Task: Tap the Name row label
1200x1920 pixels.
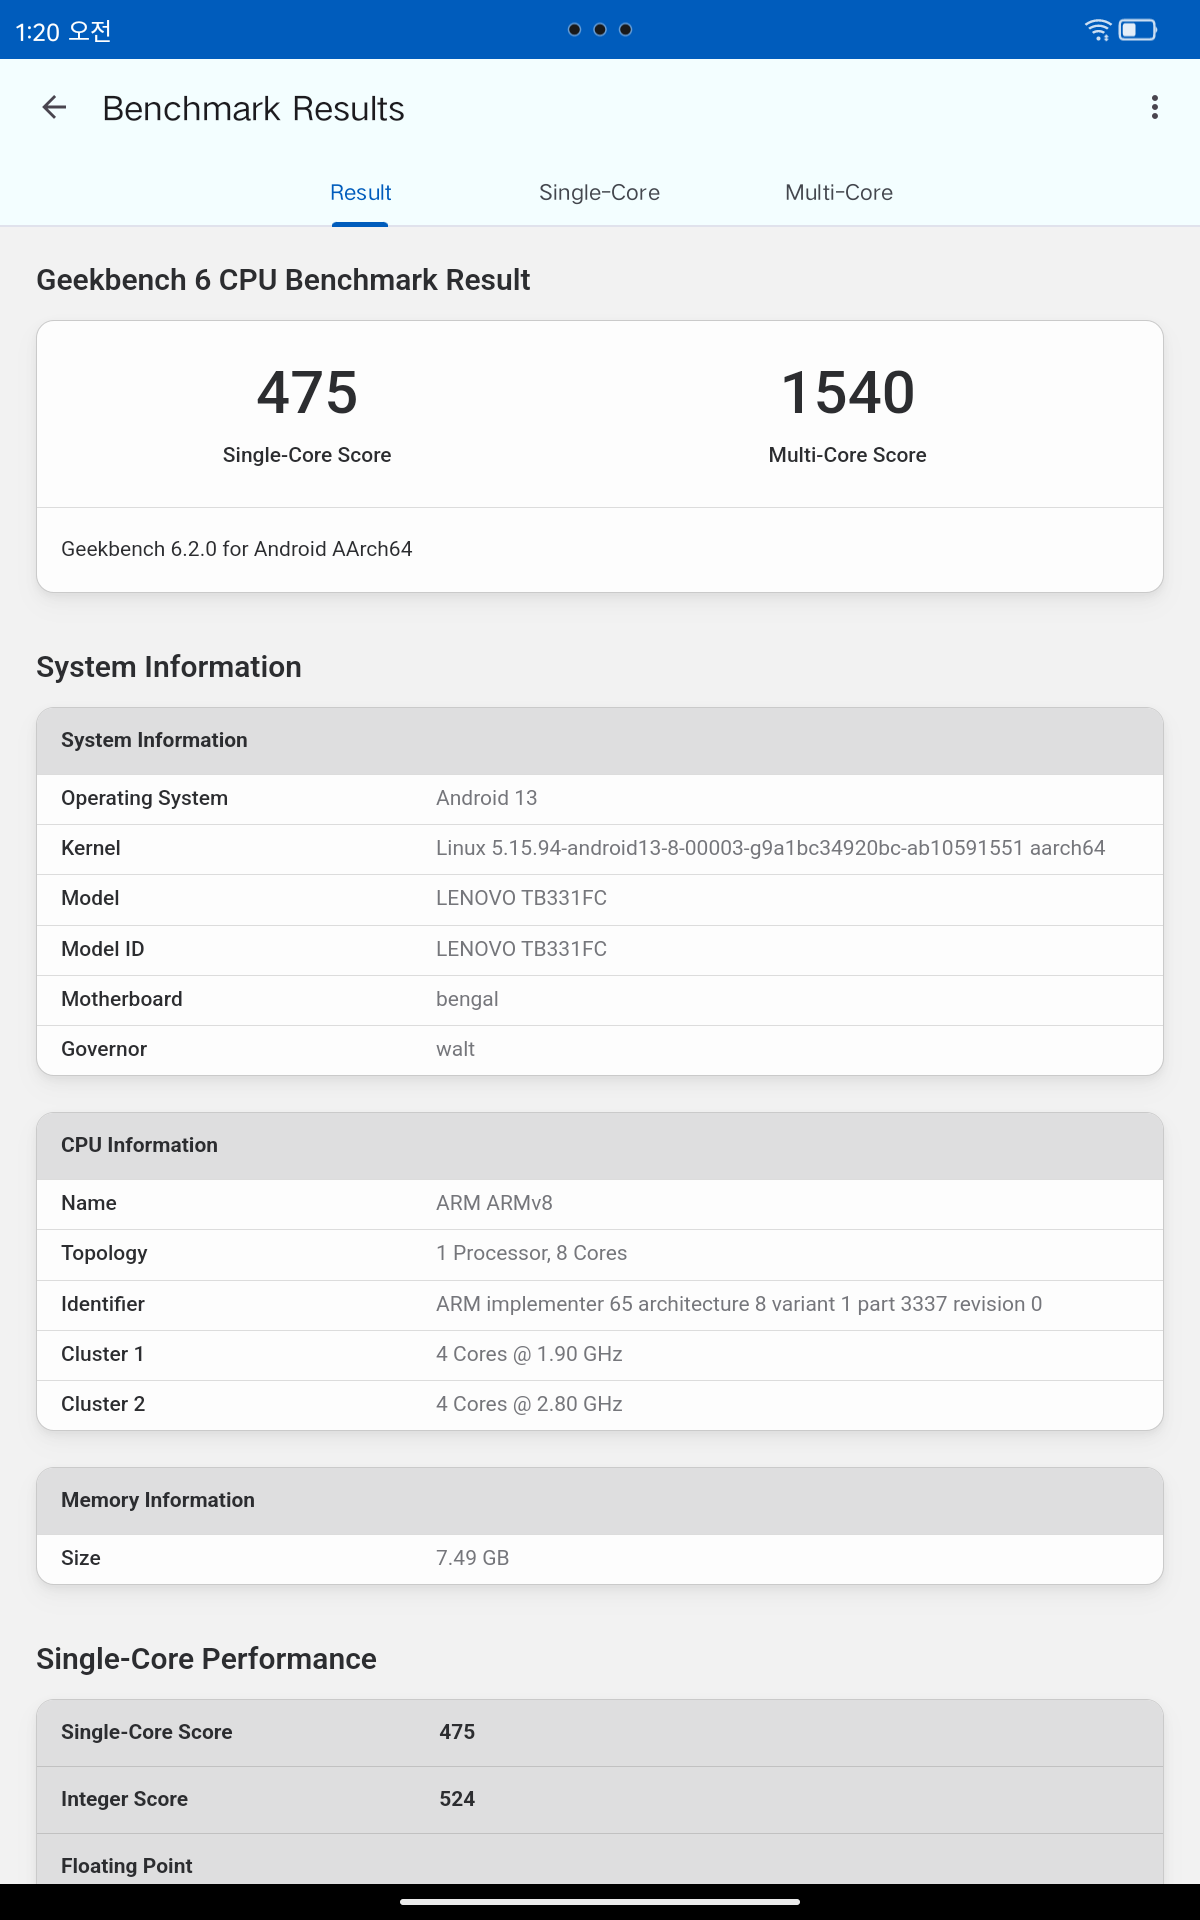Action: point(89,1203)
